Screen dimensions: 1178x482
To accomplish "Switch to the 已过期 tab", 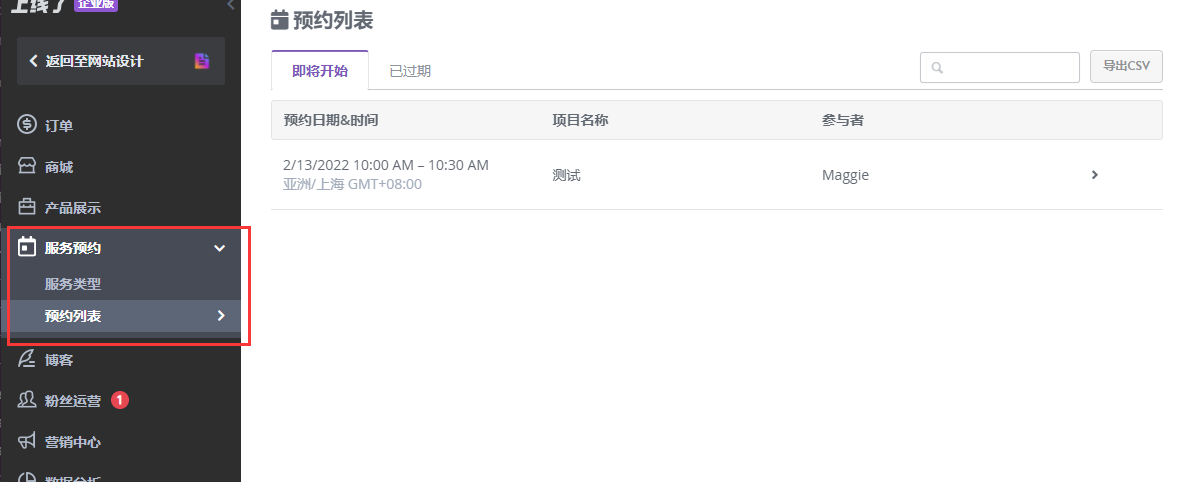I will [x=410, y=71].
